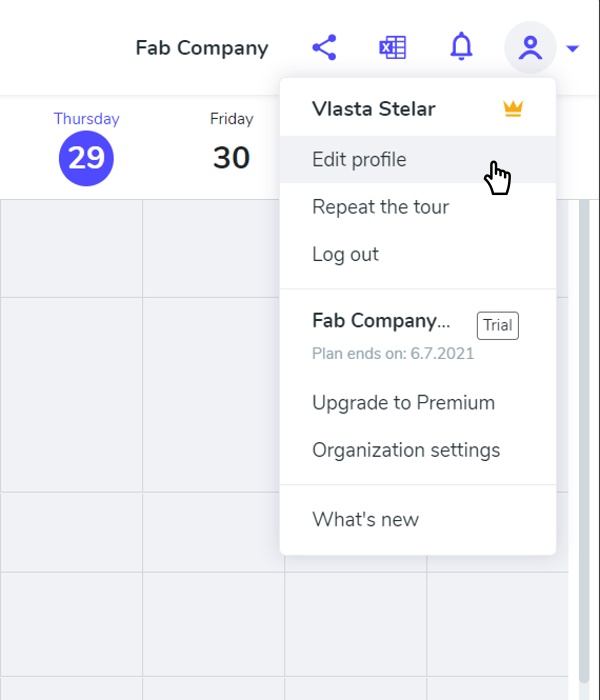Click the Trial badge
Screen dimensions: 600x700
pyautogui.click(x=497, y=325)
